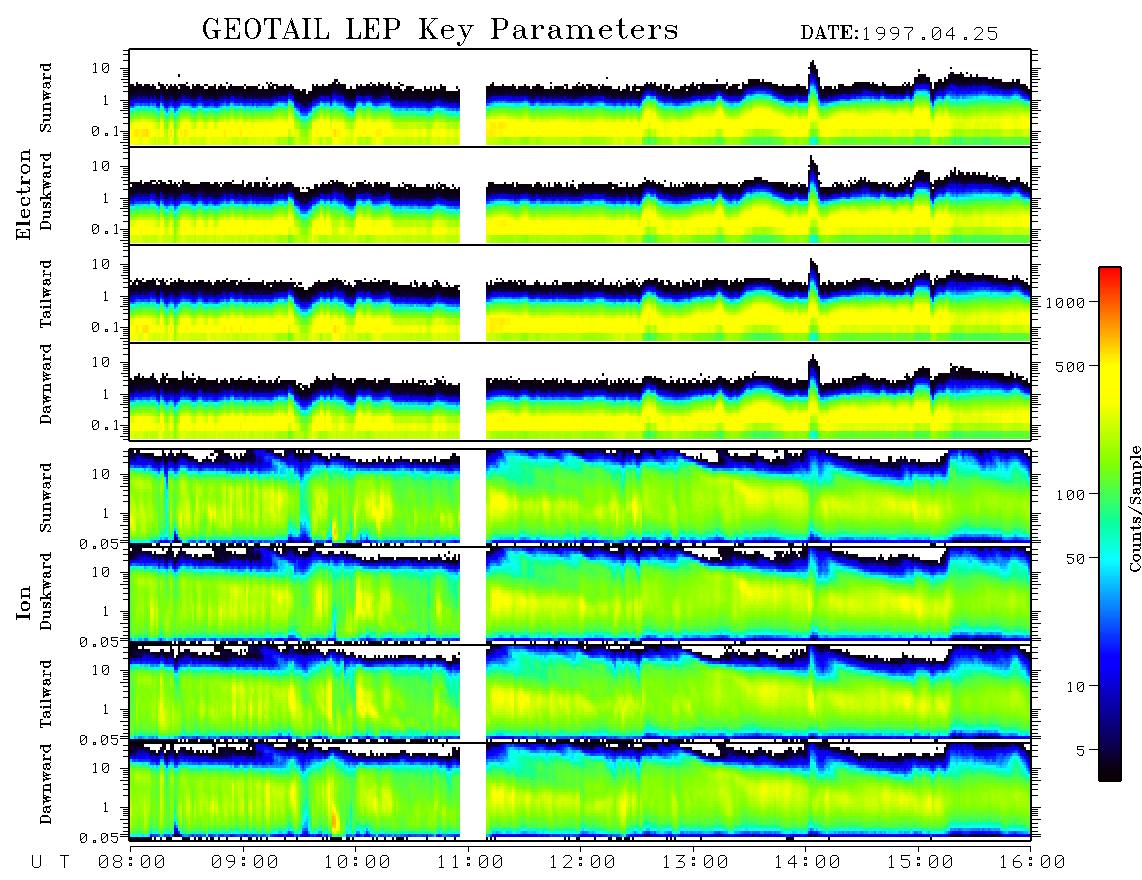Screen dimensions: 1142x880
Task: Click the colorbar's 100 tick label
Action: point(1070,495)
